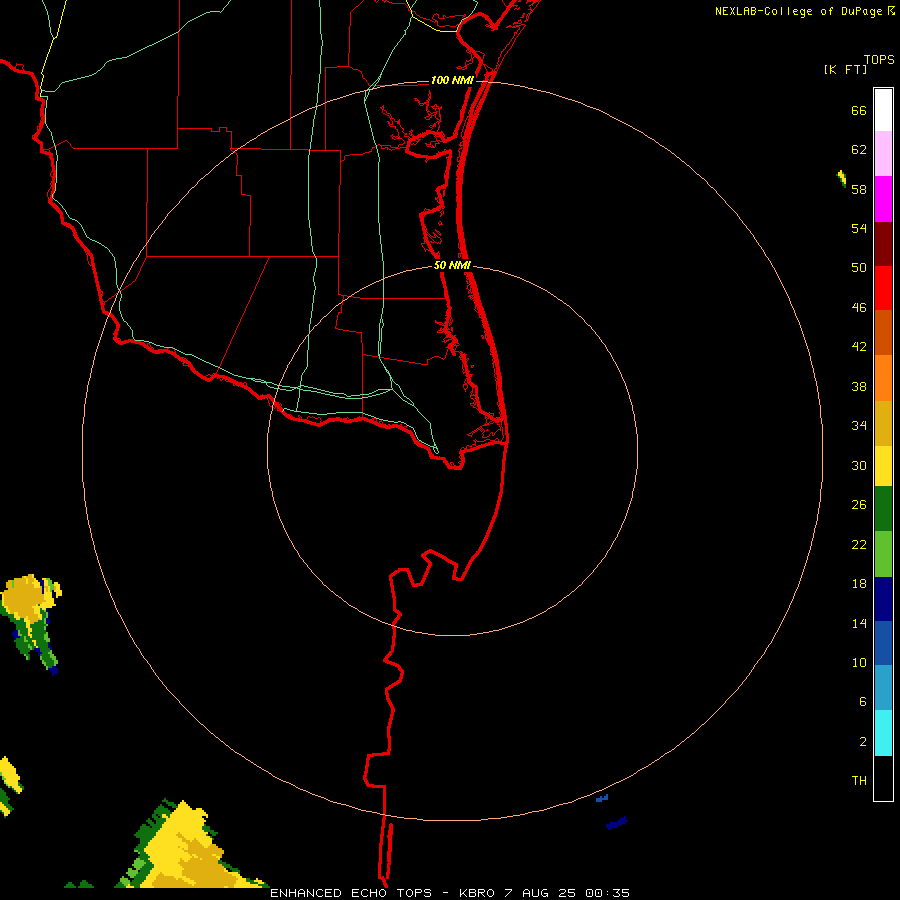The height and width of the screenshot is (900, 900).
Task: Click the 100 NMI range ring label
Action: (x=452, y=80)
